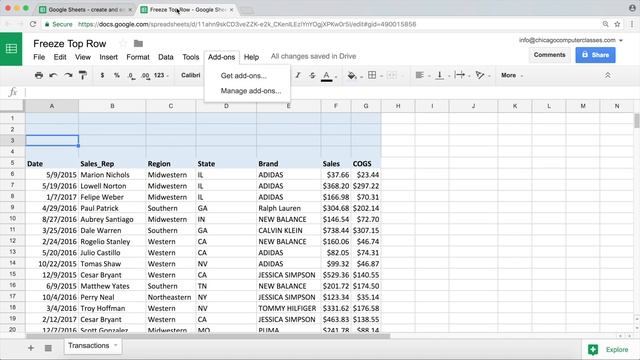640x360 pixels.
Task: Click the vertical scrollbar thumb
Action: pos(637,121)
